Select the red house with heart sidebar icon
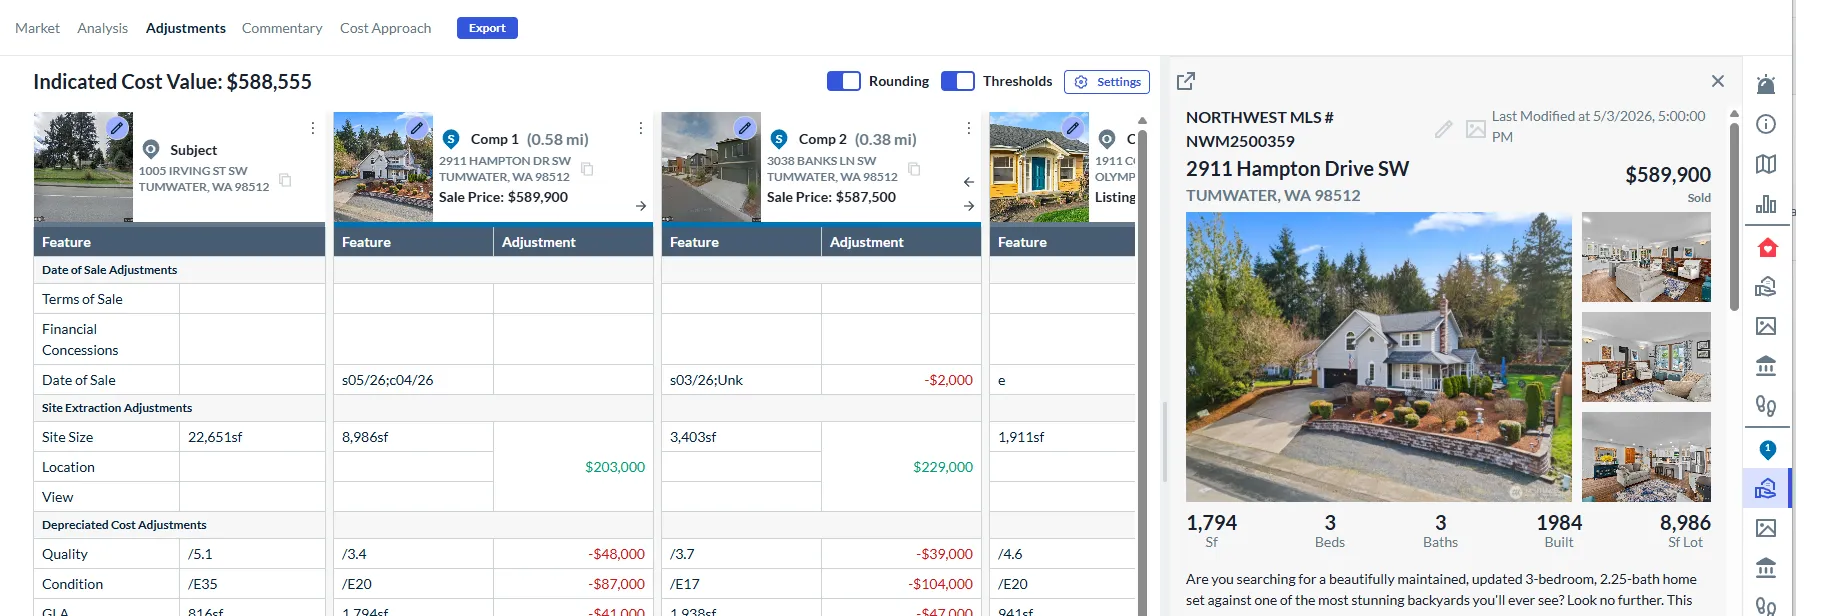 [1767, 247]
